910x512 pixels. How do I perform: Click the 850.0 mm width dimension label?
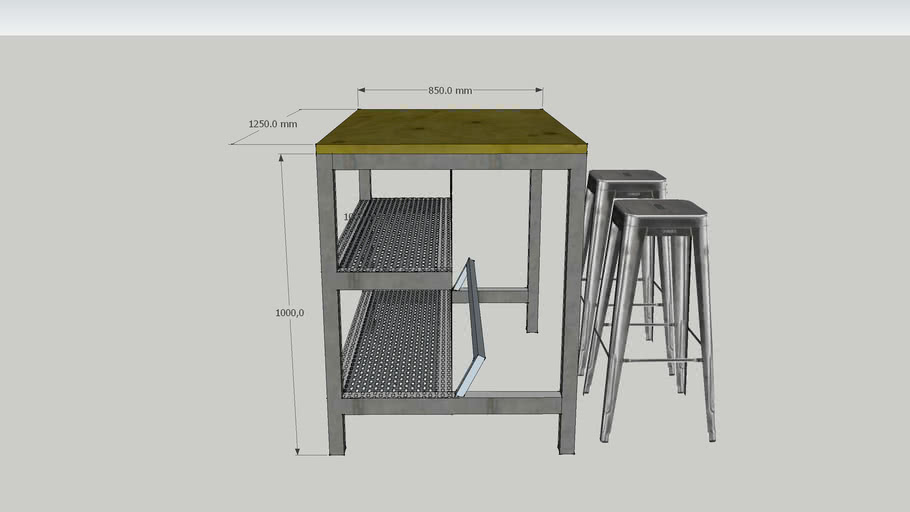[x=450, y=90]
